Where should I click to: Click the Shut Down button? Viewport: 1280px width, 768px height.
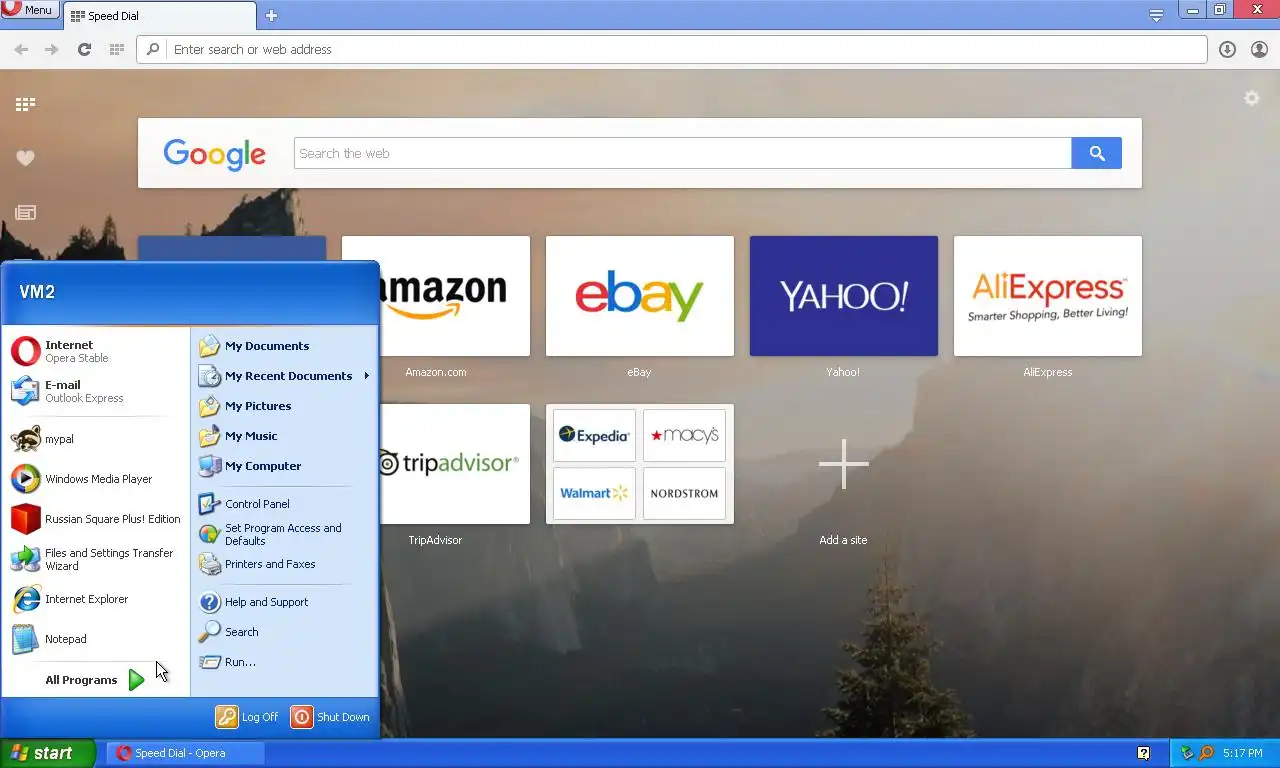pyautogui.click(x=331, y=717)
